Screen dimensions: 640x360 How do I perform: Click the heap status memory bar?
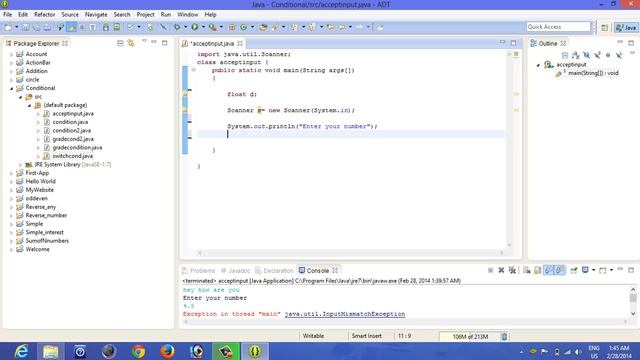tap(470, 337)
